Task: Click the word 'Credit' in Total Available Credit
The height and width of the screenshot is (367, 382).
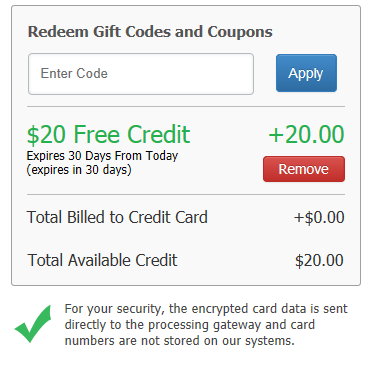Action: pyautogui.click(x=156, y=260)
